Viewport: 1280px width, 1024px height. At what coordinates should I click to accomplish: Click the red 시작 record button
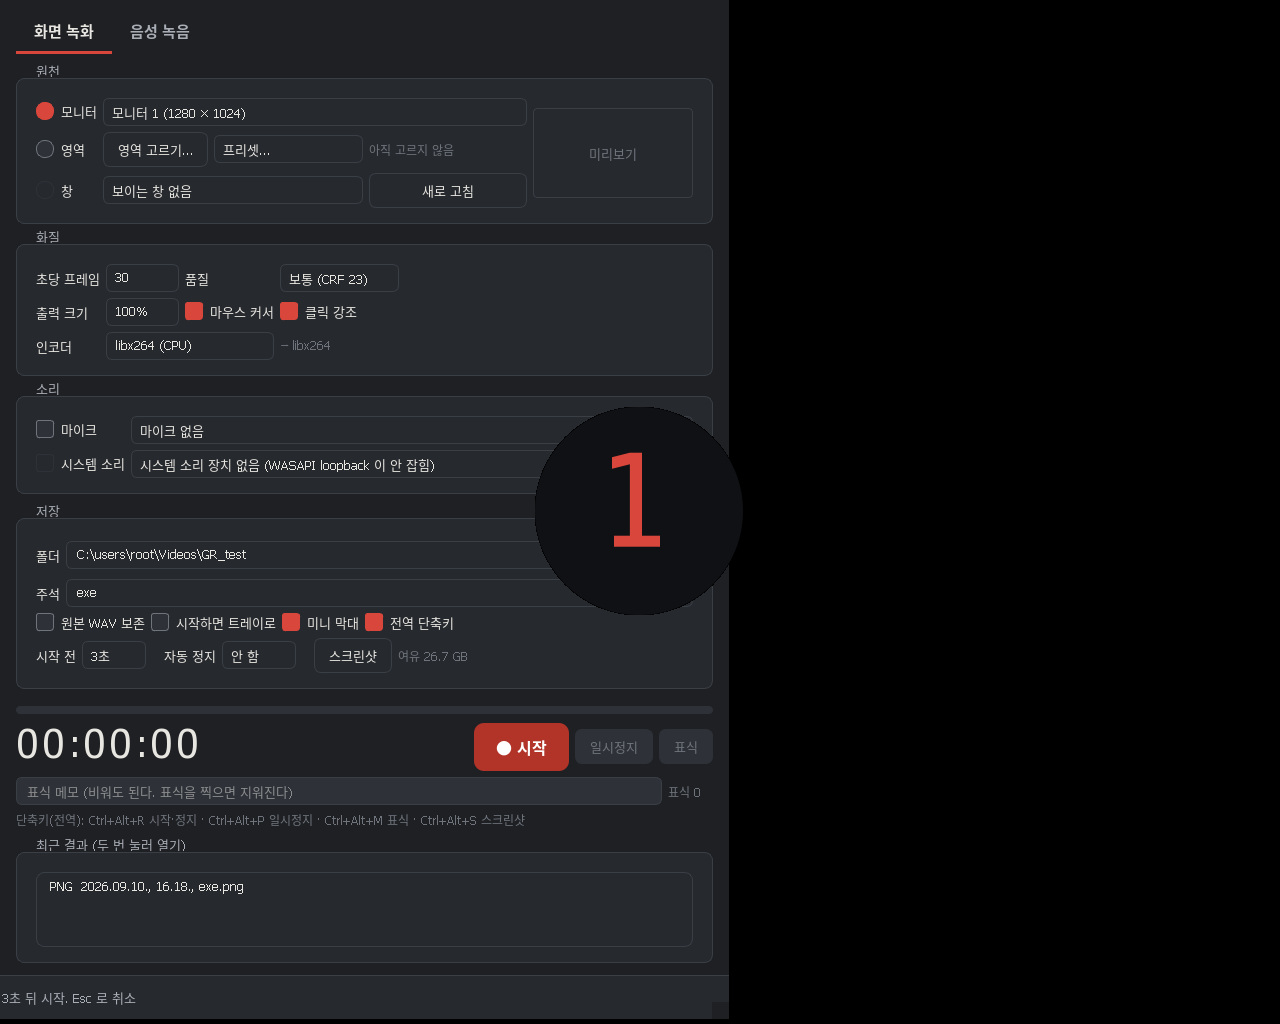[521, 747]
